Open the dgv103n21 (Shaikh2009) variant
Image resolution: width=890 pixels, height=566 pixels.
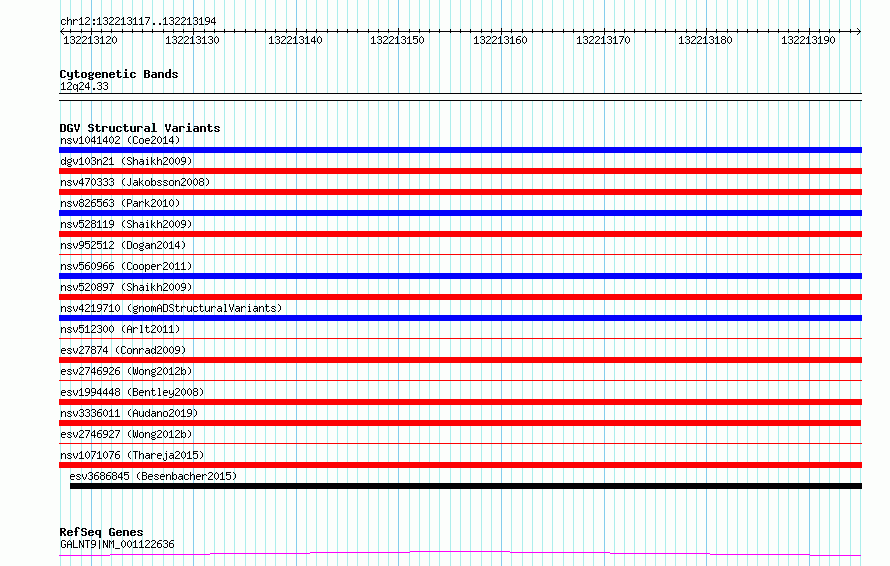point(126,161)
